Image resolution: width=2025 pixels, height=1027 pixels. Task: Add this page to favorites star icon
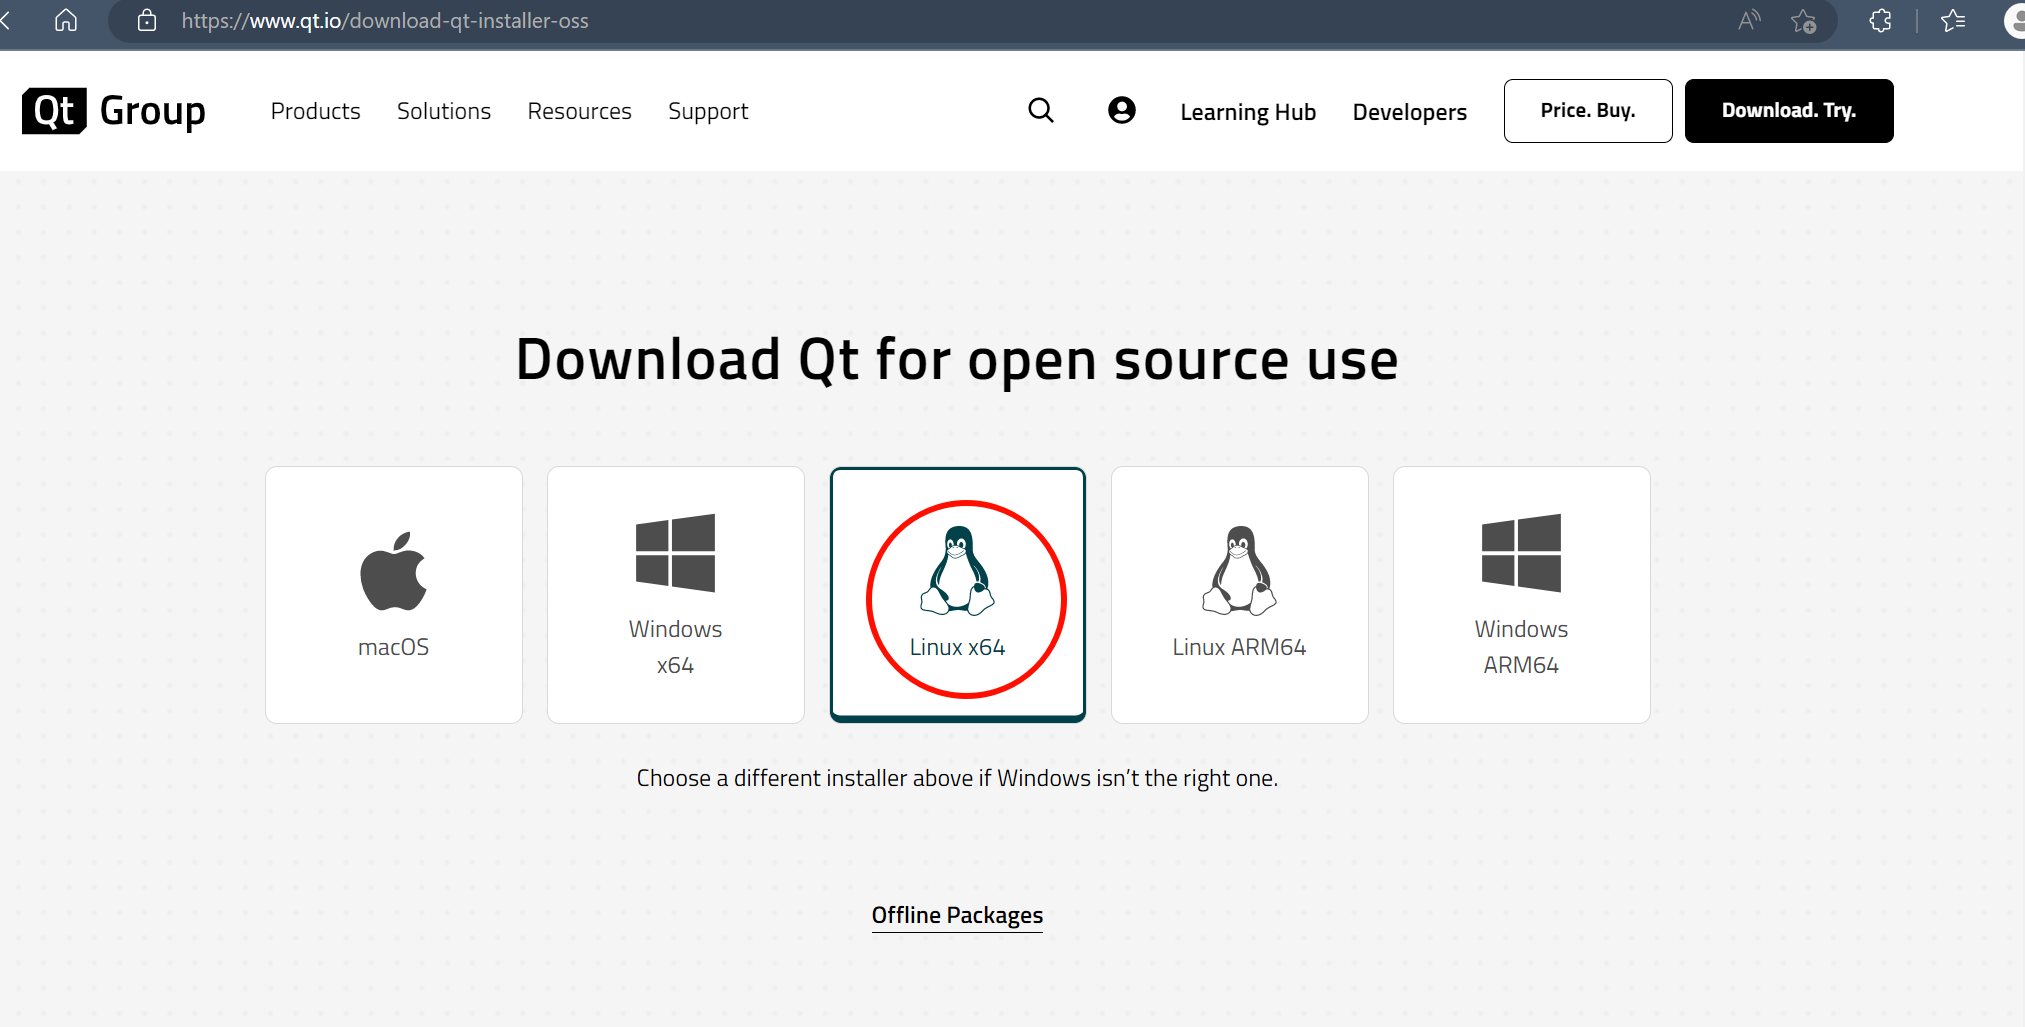point(1804,21)
